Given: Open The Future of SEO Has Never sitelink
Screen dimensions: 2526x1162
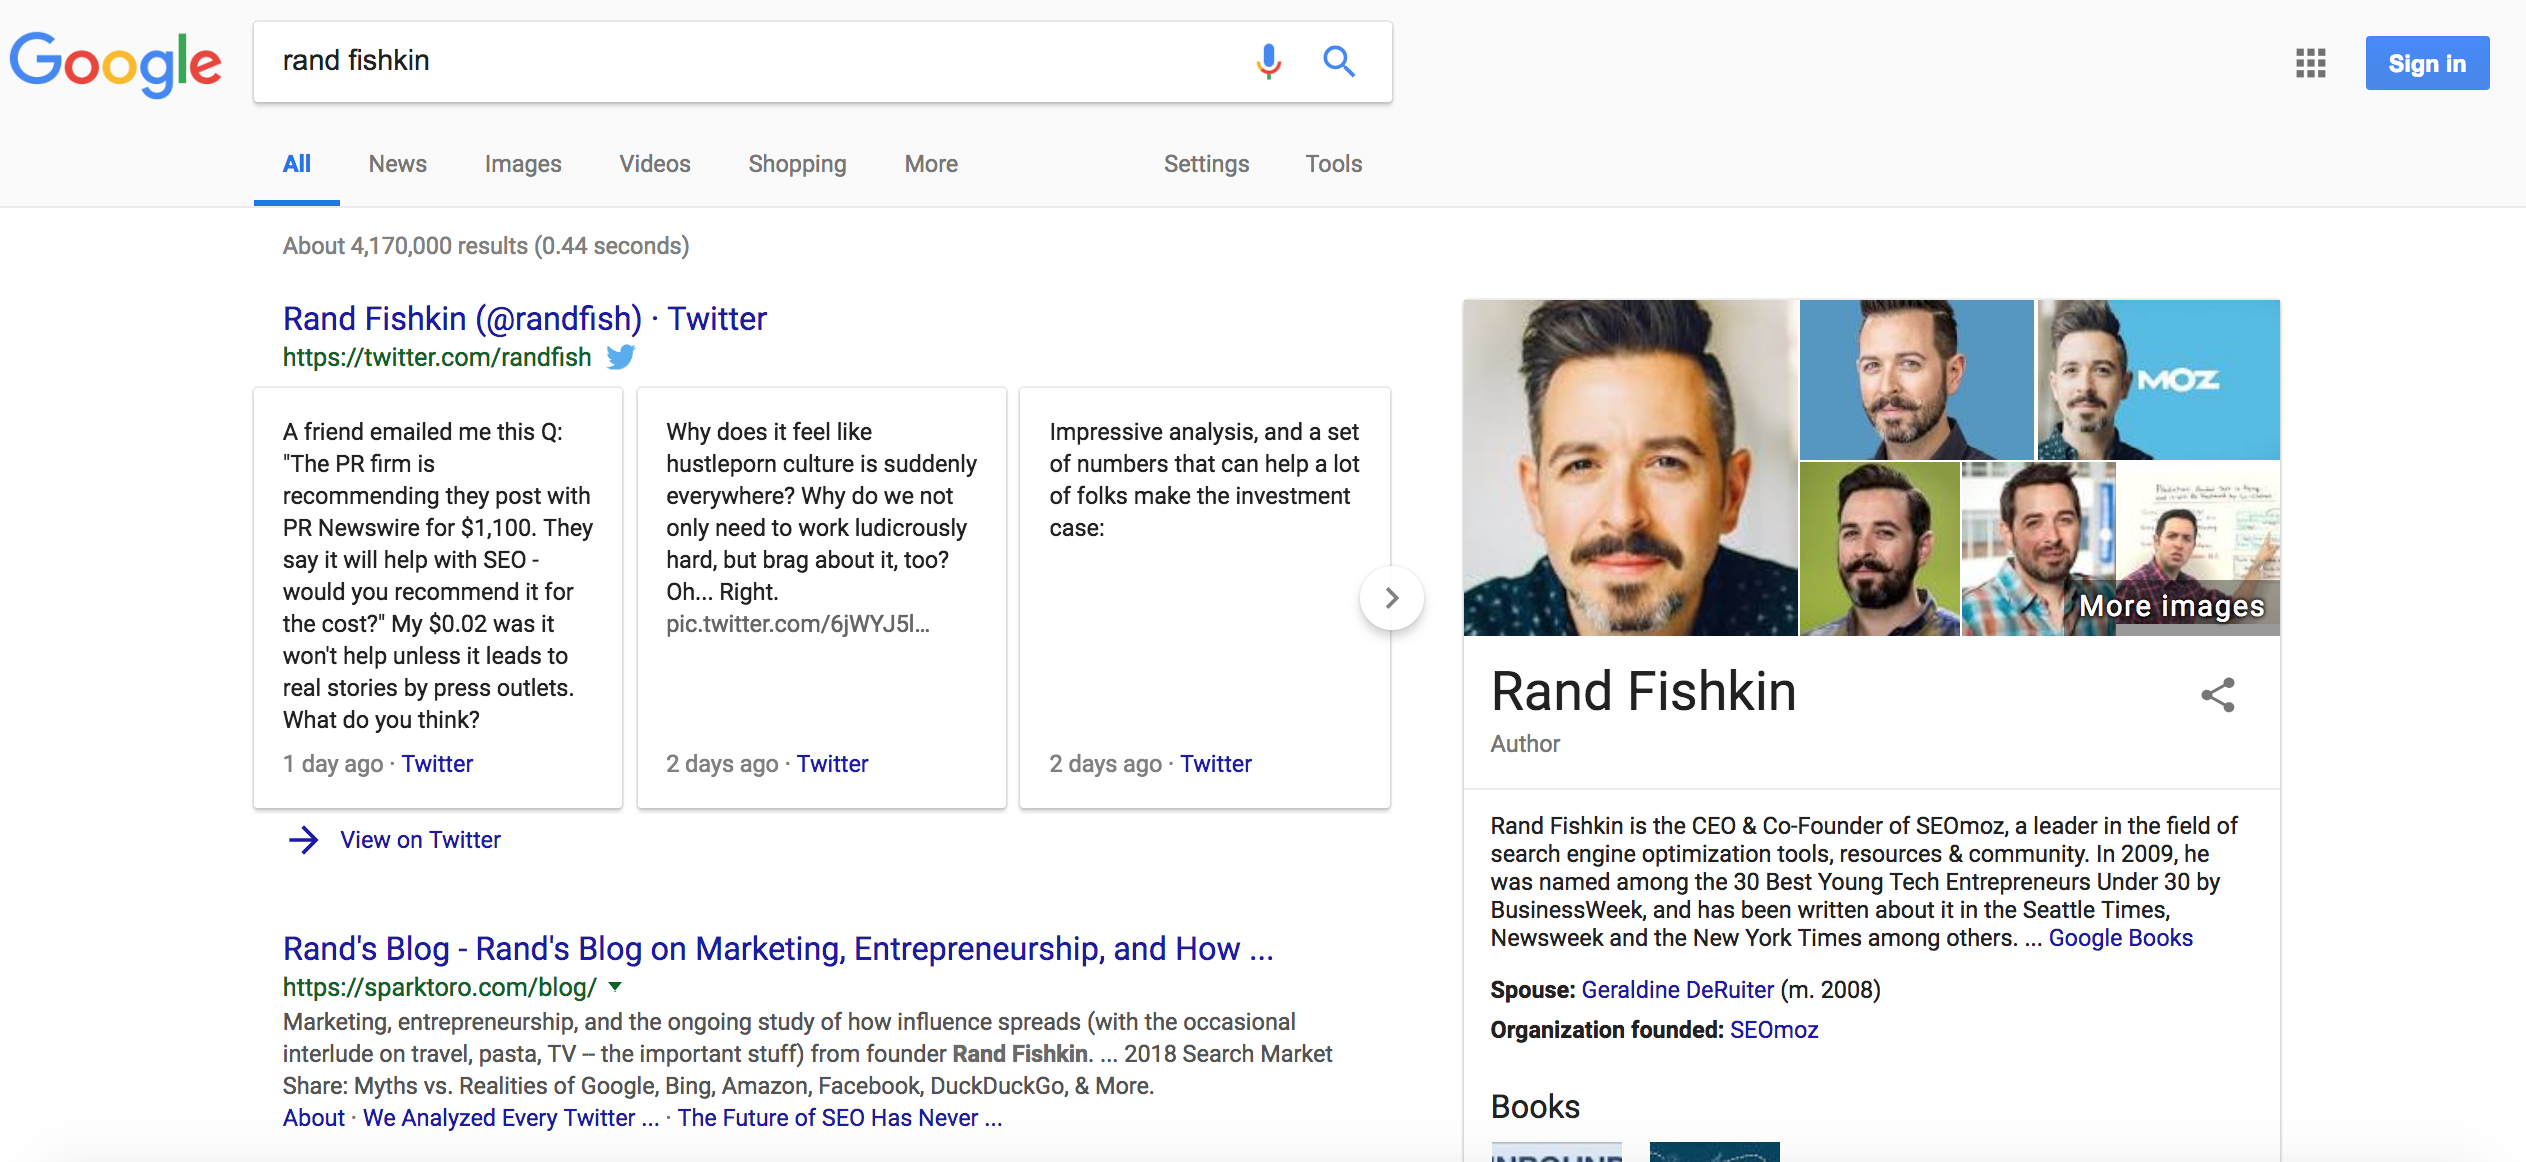Looking at the screenshot, I should pos(840,1118).
